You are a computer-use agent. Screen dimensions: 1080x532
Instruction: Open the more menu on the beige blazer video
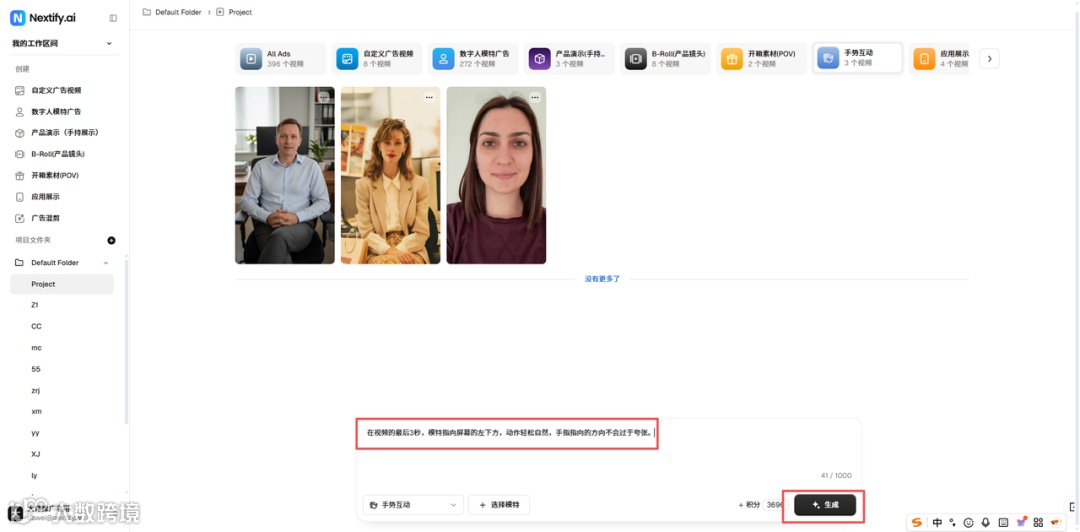coord(429,98)
